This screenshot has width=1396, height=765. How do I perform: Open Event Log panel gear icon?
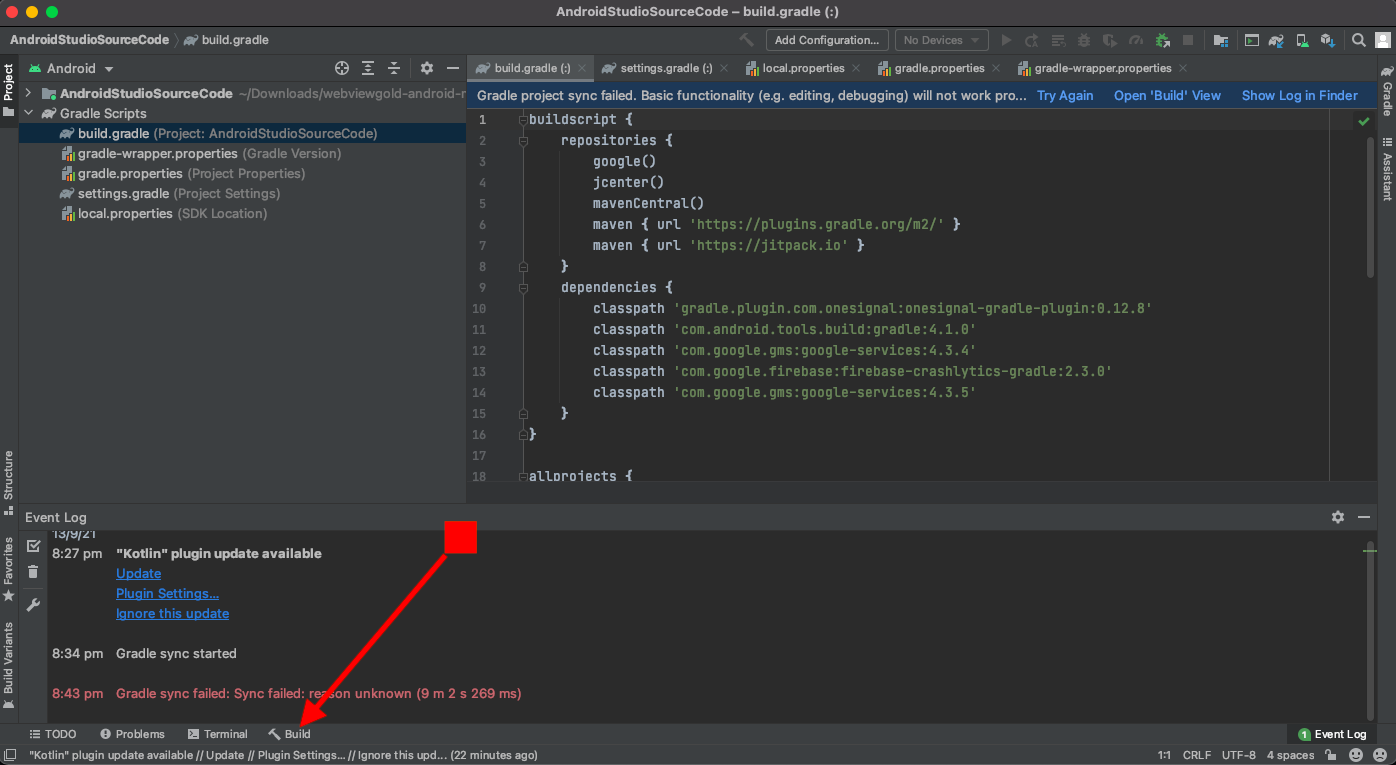click(1338, 517)
